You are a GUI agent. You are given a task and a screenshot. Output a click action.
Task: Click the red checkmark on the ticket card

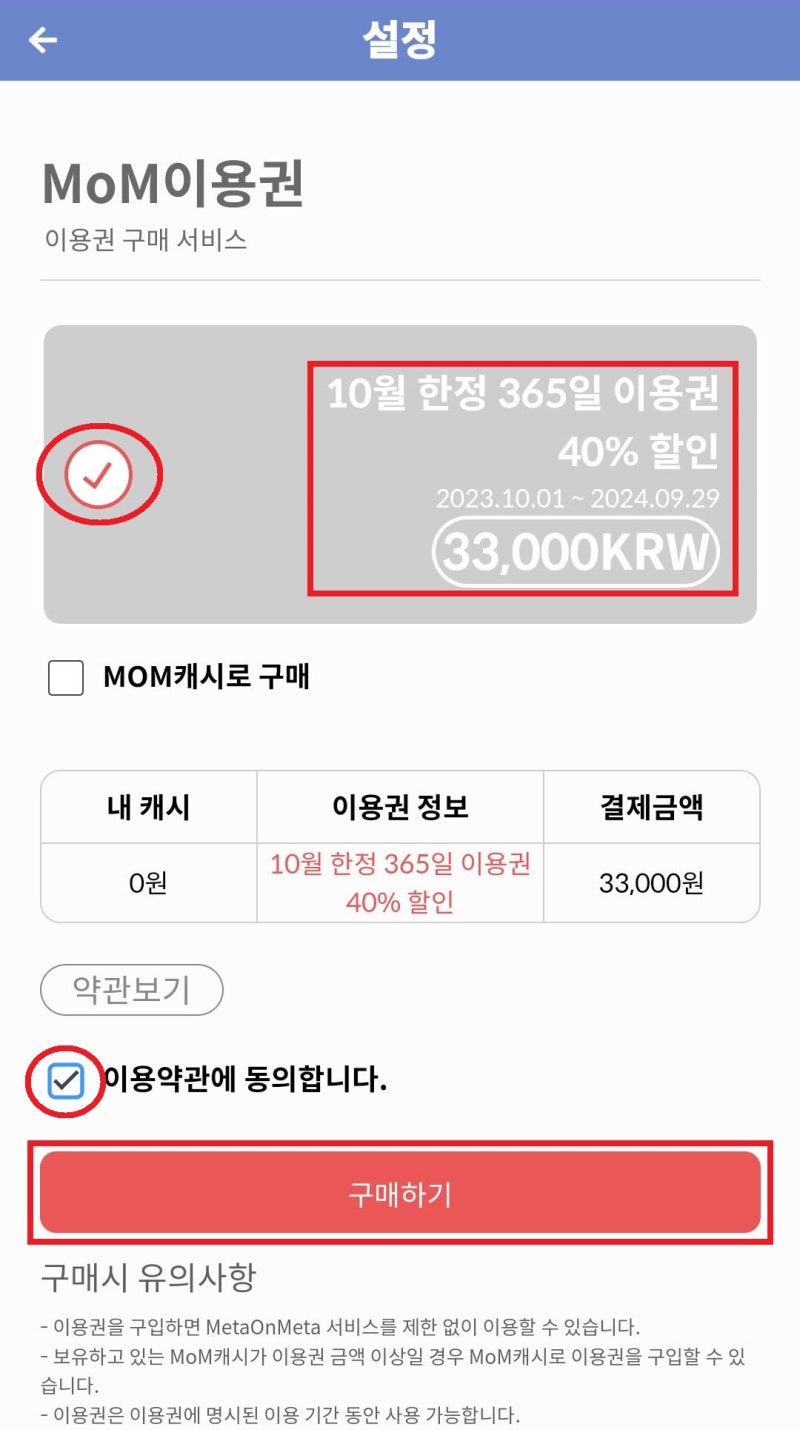pyautogui.click(x=99, y=473)
